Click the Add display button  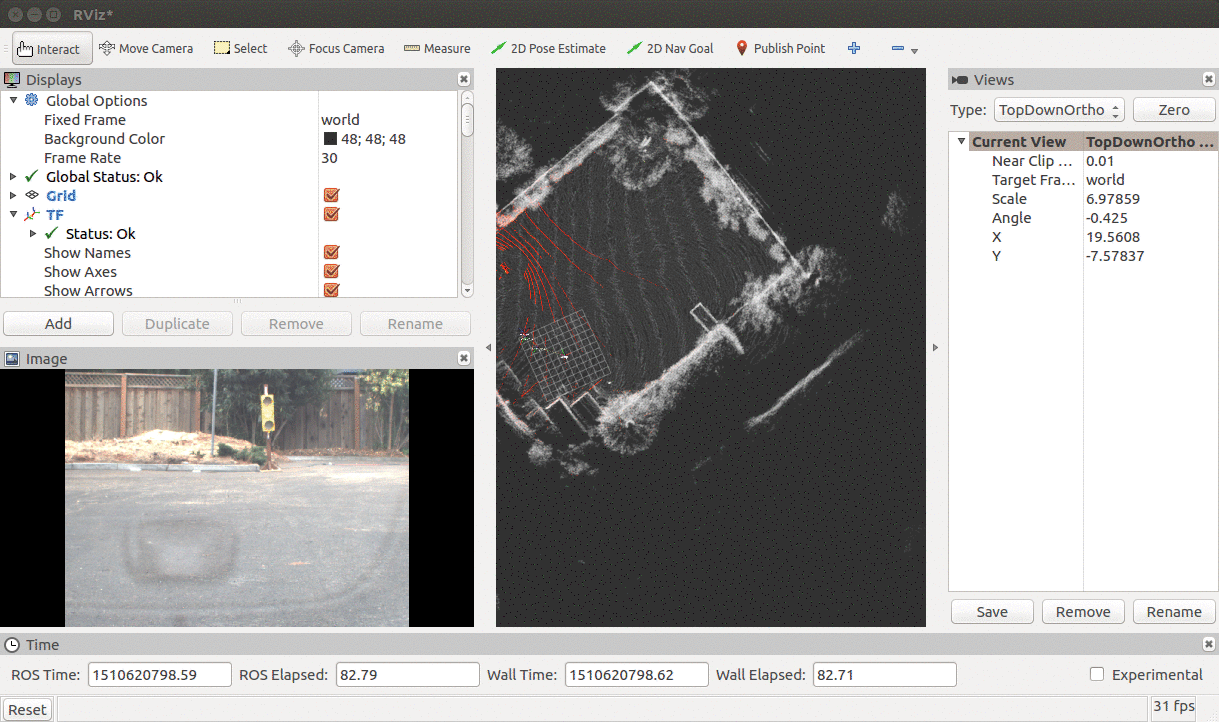pos(58,324)
